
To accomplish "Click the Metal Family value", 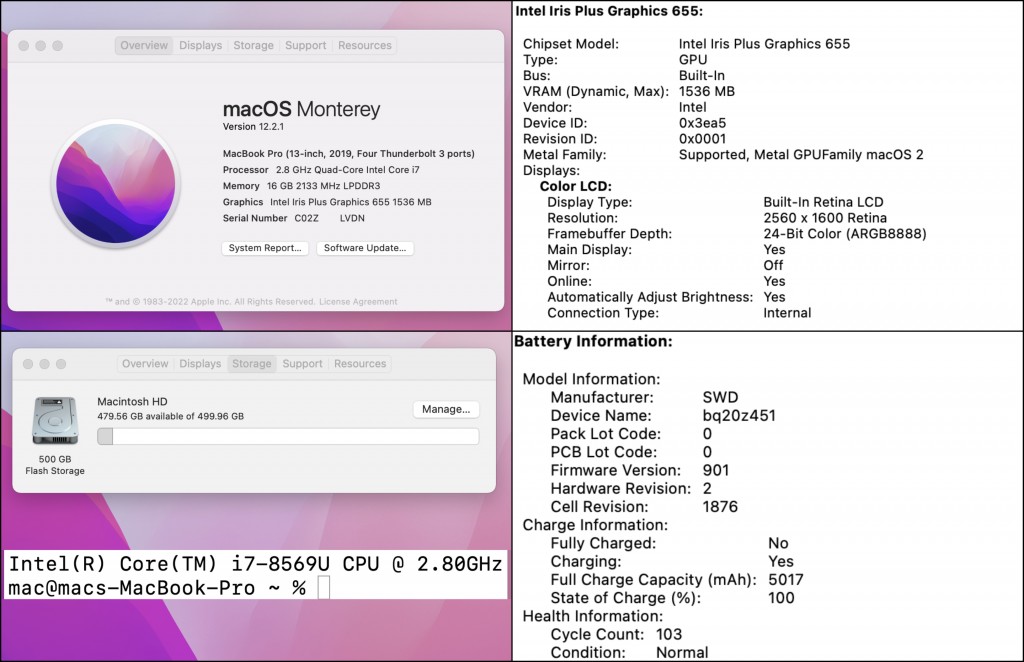I will click(801, 155).
